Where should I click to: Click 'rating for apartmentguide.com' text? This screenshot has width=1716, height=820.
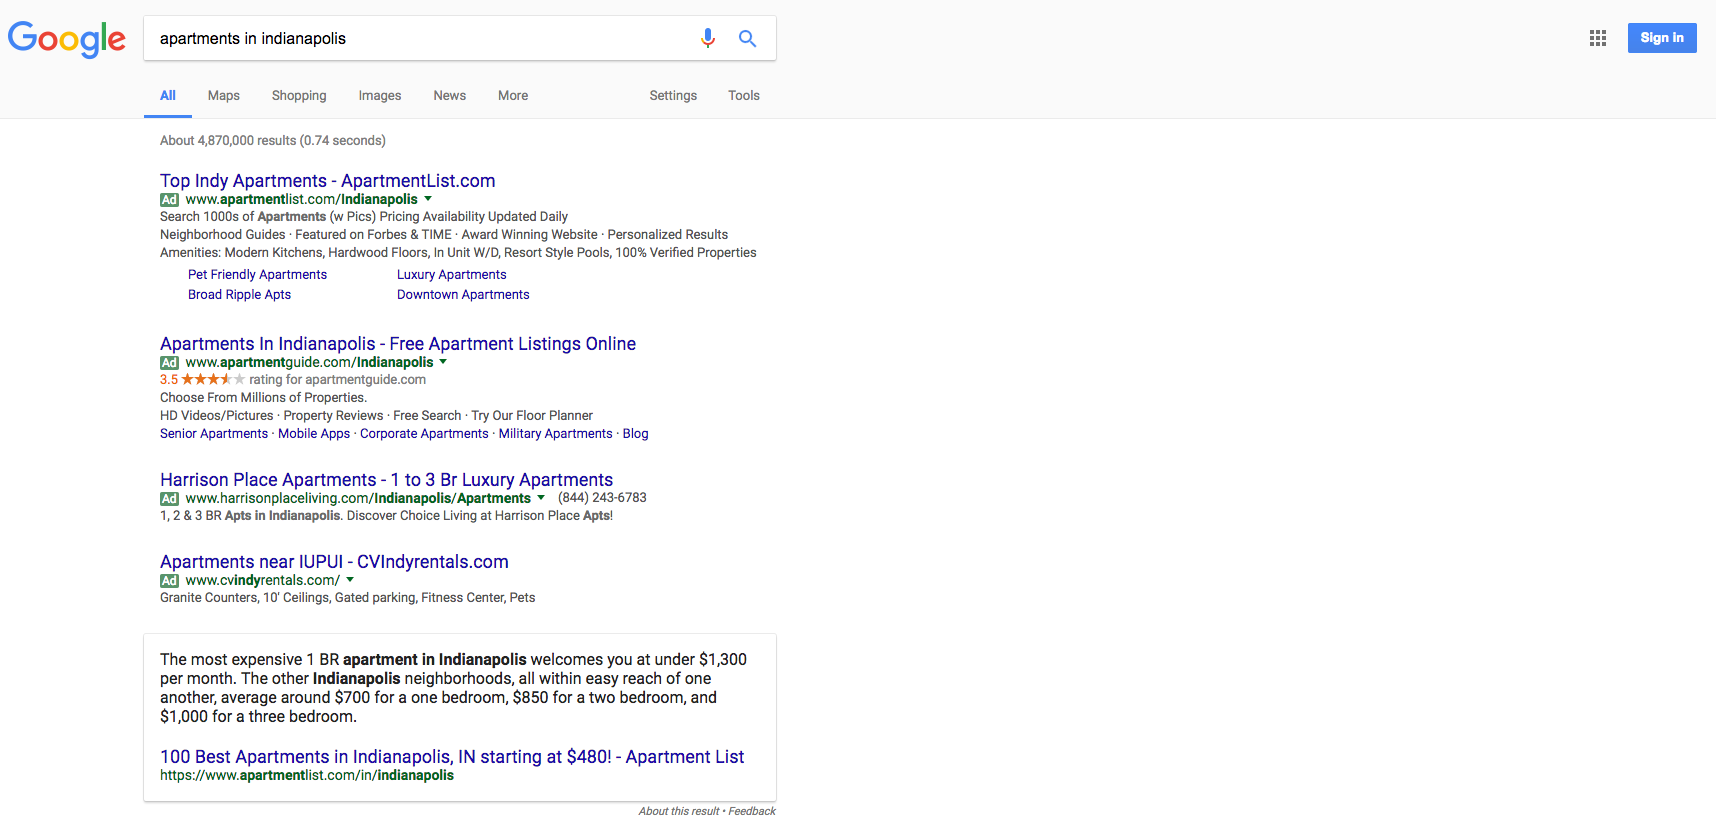point(338,380)
